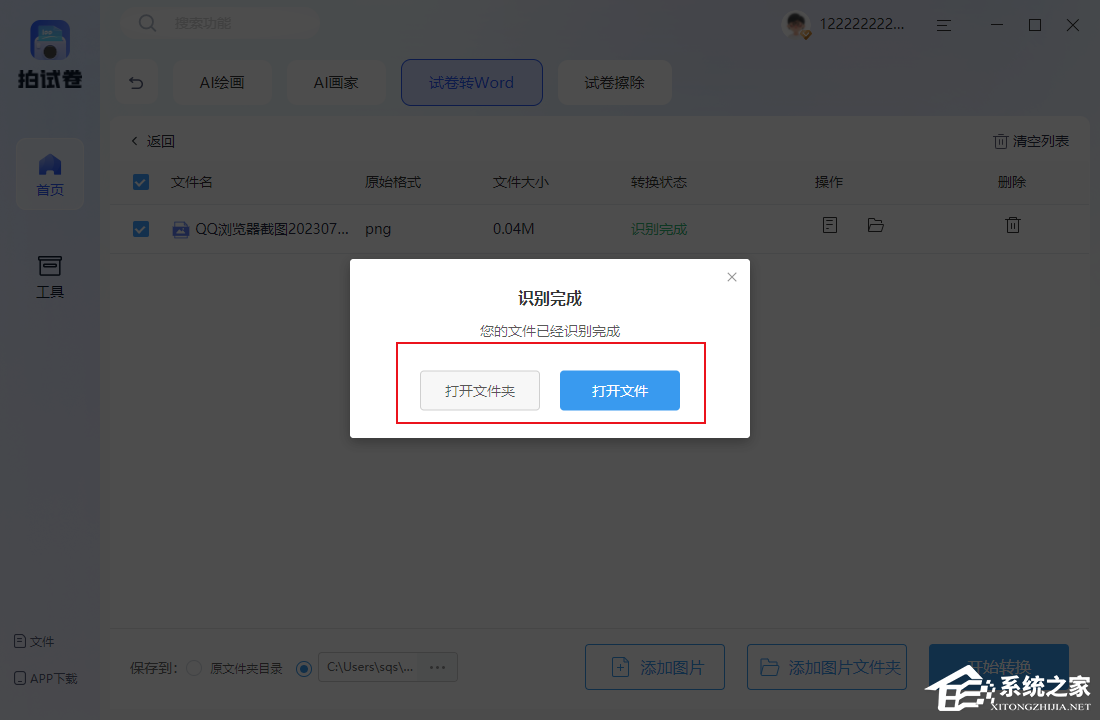
Task: Switch to the 试卷擦除 tab
Action: pos(614,83)
